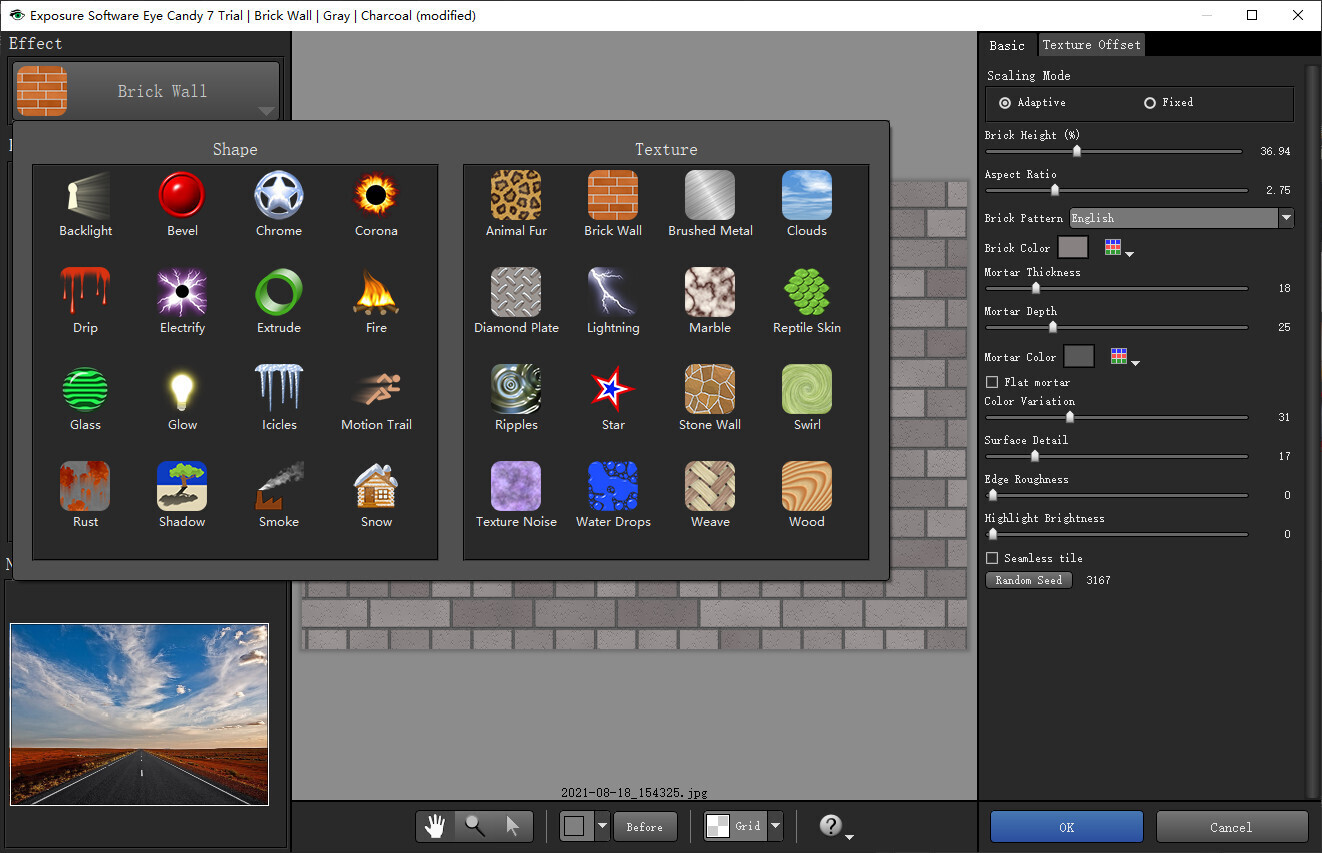Viewport: 1322px width, 853px height.
Task: Open the Brick Color palette dropdown
Action: (1118, 247)
